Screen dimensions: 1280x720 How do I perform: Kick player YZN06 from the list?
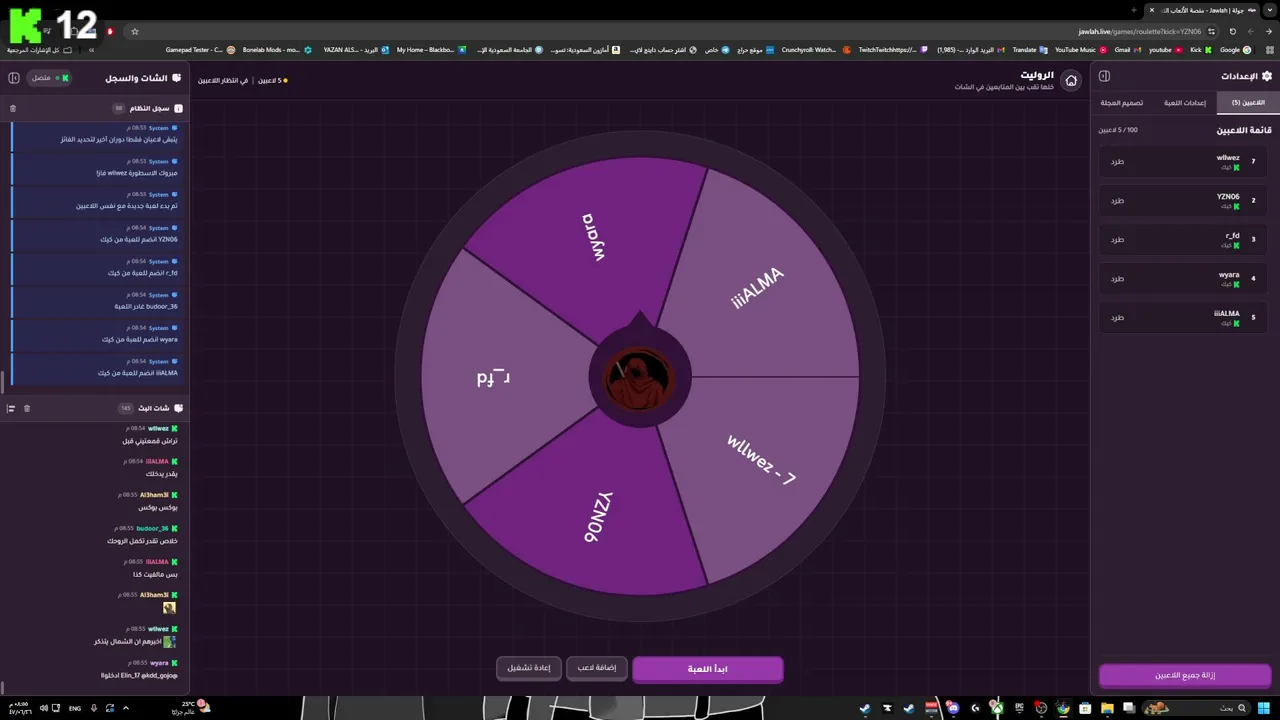pyautogui.click(x=1117, y=200)
